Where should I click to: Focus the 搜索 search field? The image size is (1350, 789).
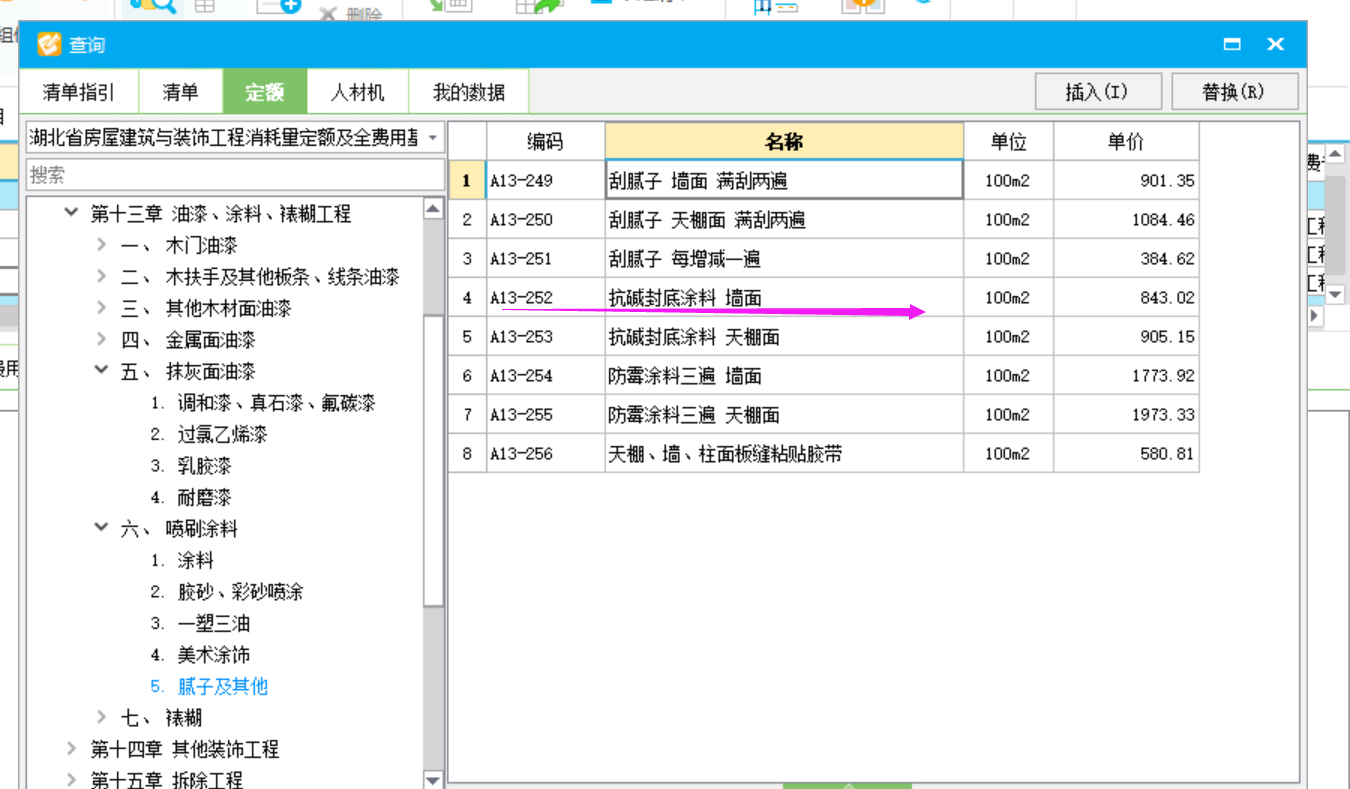coord(235,175)
